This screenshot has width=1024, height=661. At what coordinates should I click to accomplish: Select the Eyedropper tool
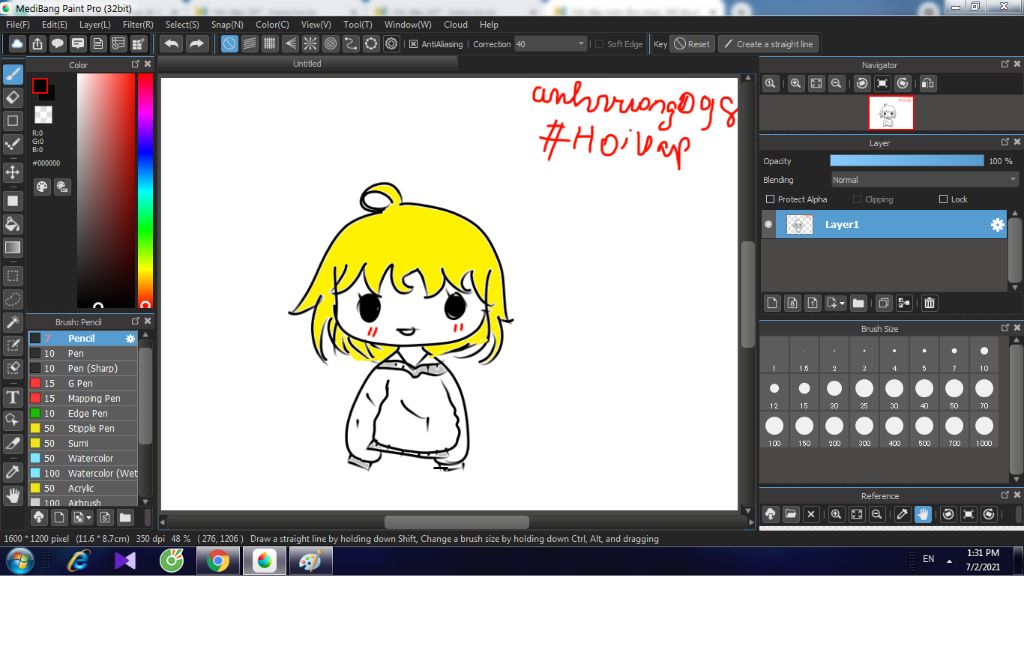pyautogui.click(x=12, y=472)
